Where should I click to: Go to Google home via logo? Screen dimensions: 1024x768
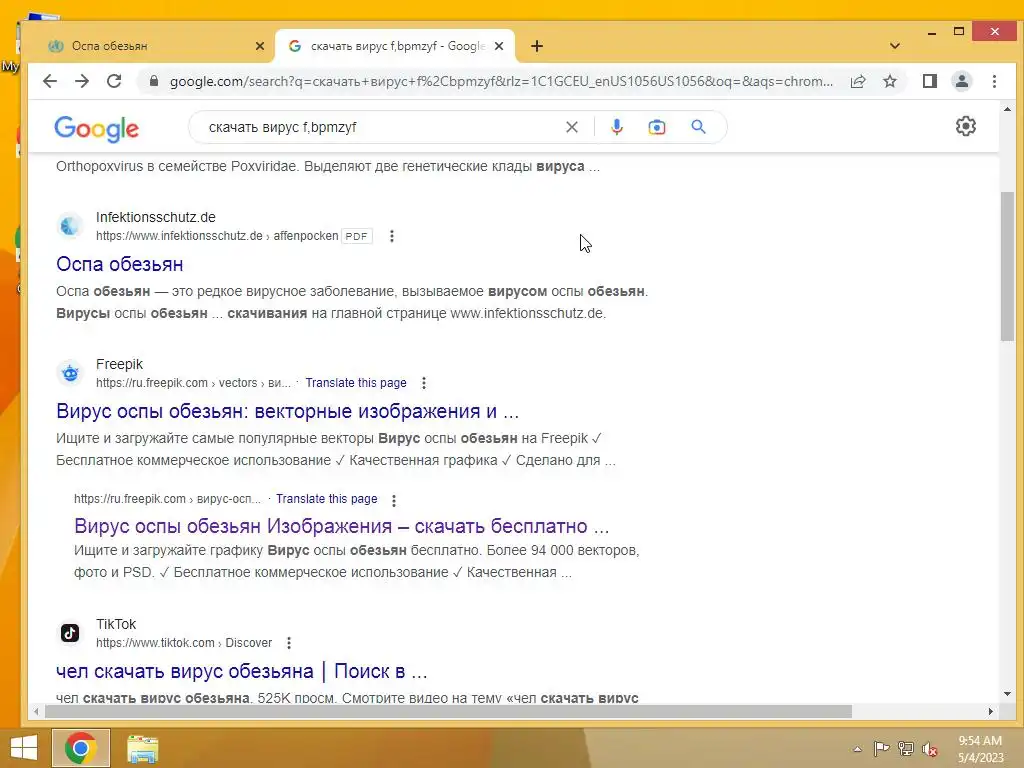click(97, 129)
